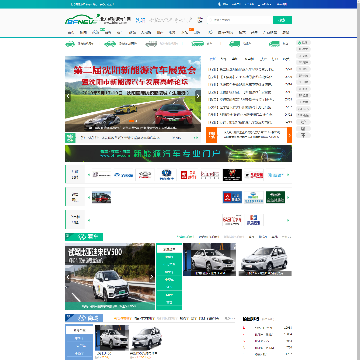Open red diamond logo on blue background

click(x=232, y=197)
